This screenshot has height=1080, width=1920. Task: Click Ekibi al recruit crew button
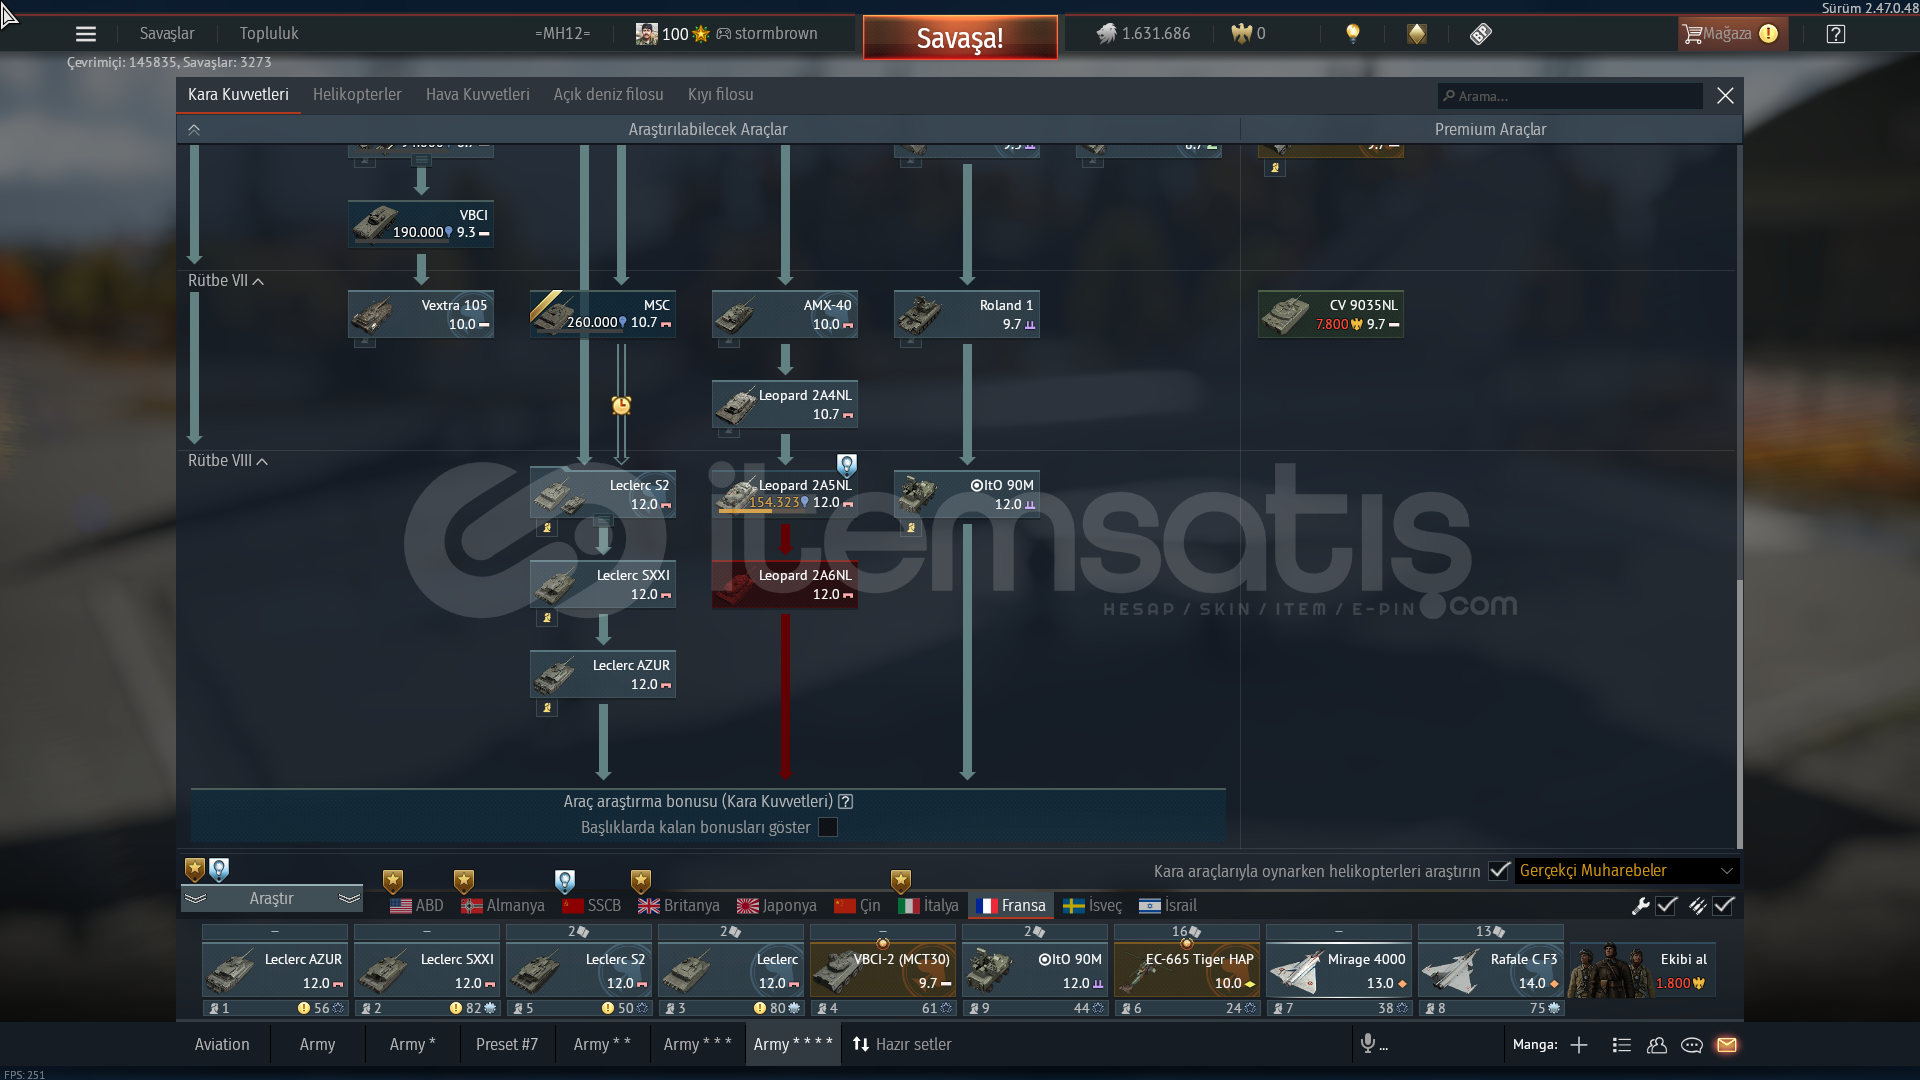pyautogui.click(x=1642, y=971)
